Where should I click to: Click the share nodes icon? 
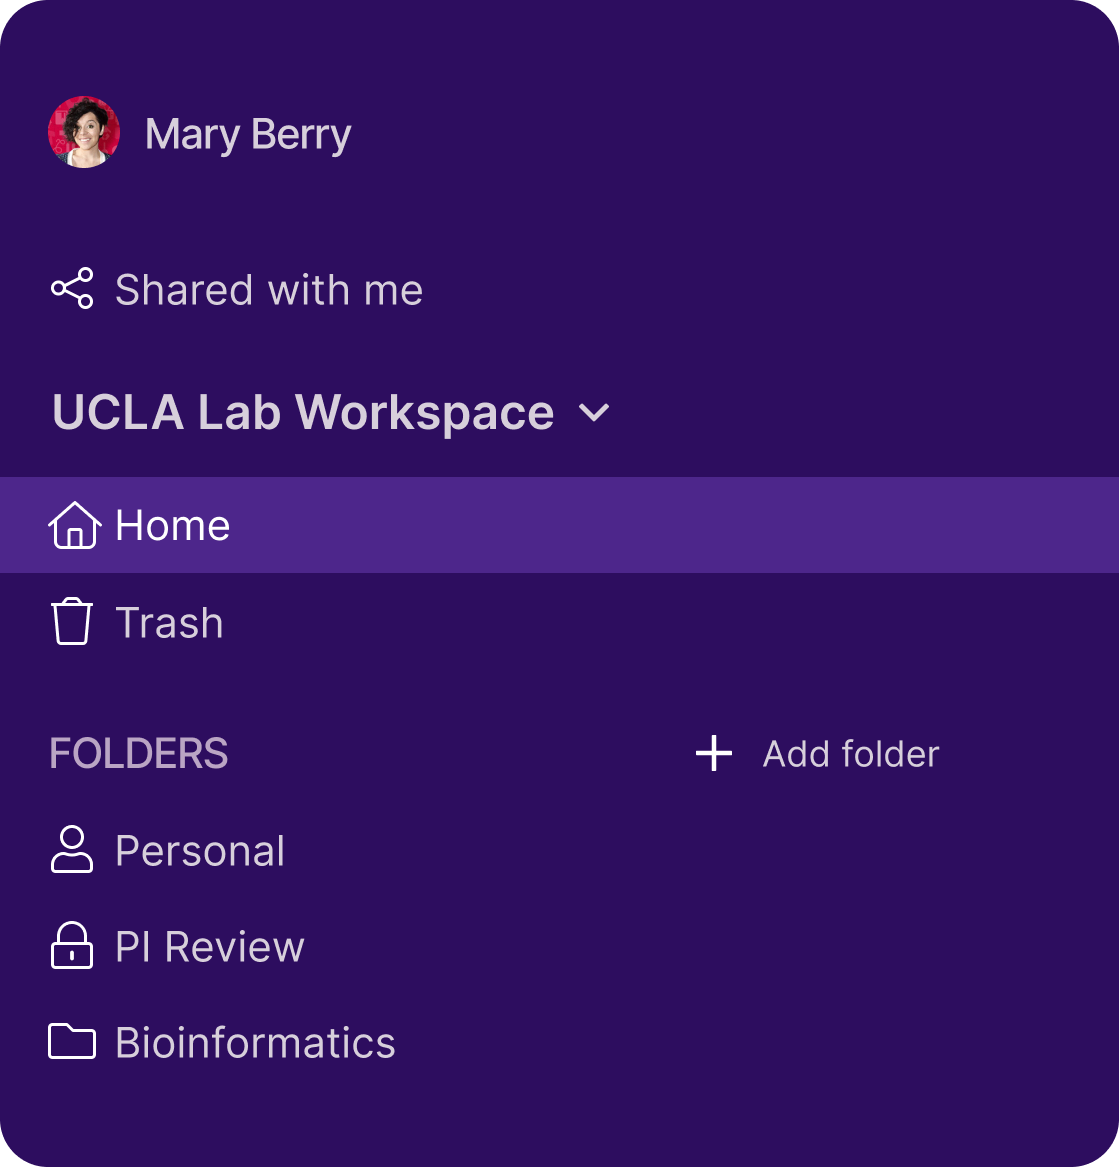tap(72, 289)
